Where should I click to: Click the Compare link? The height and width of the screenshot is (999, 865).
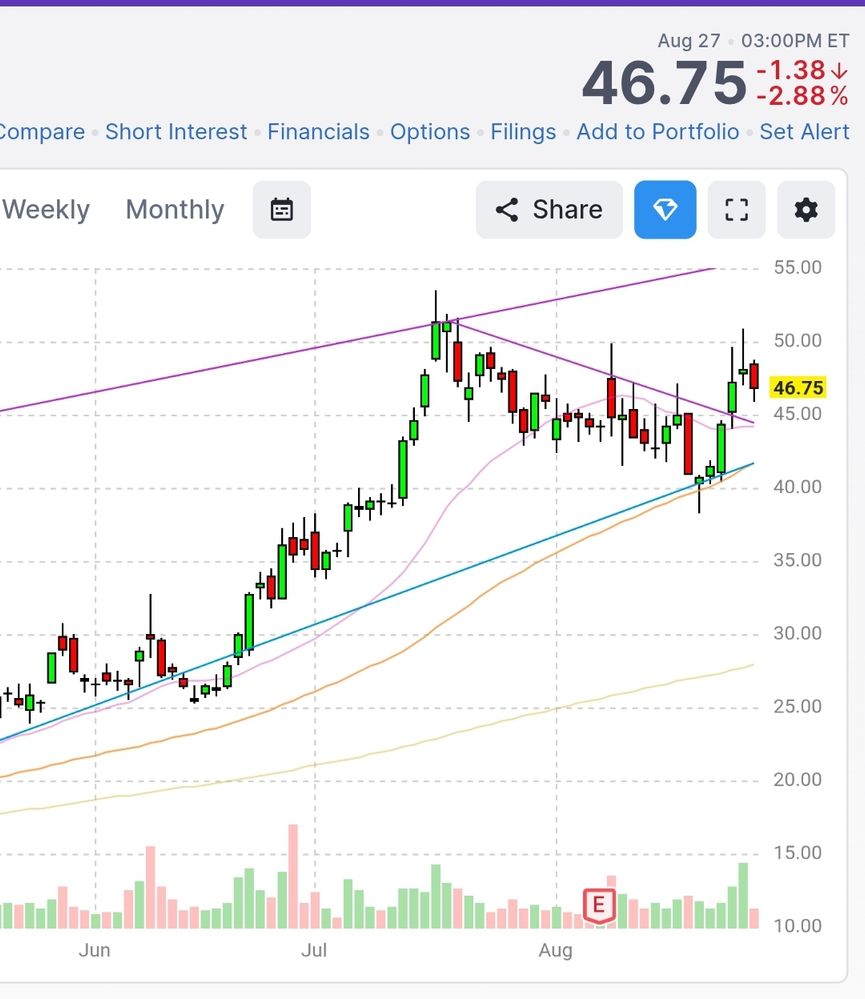42,132
